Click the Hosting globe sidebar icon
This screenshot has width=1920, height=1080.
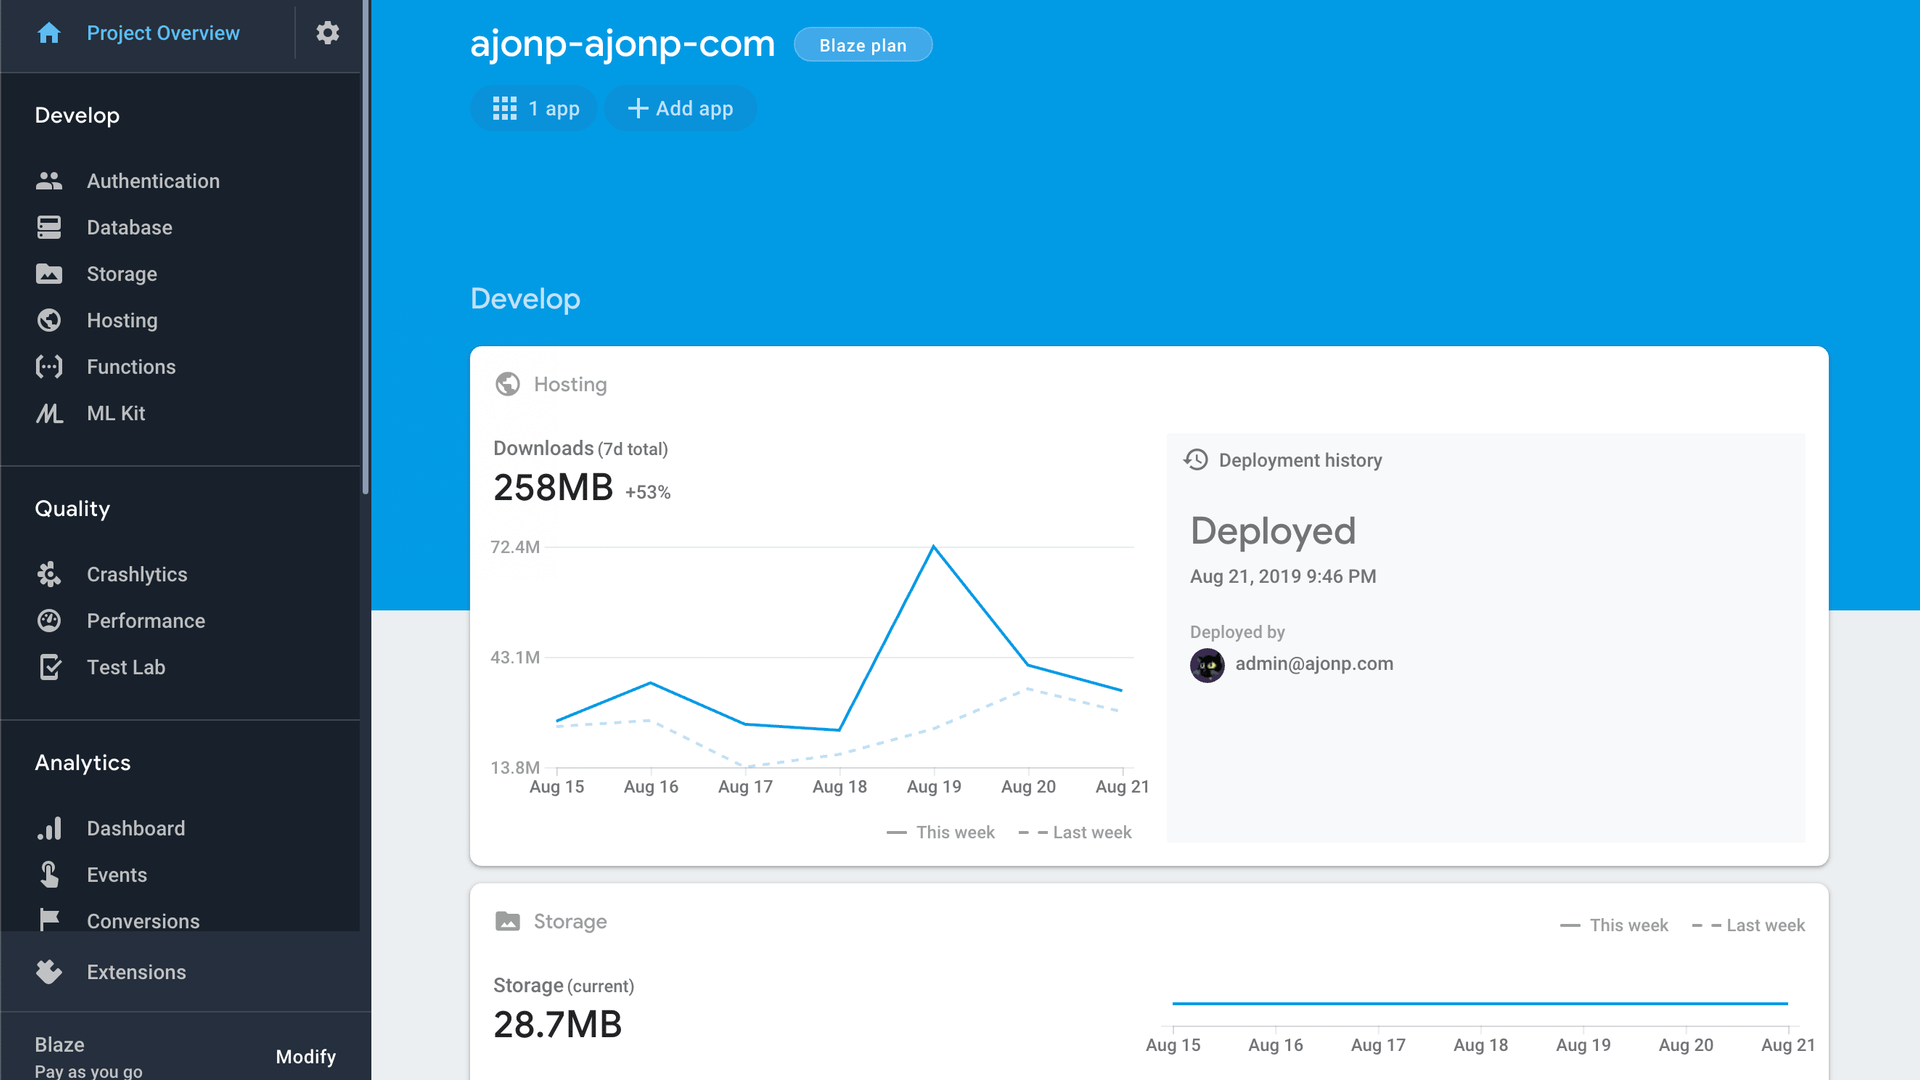coord(49,320)
